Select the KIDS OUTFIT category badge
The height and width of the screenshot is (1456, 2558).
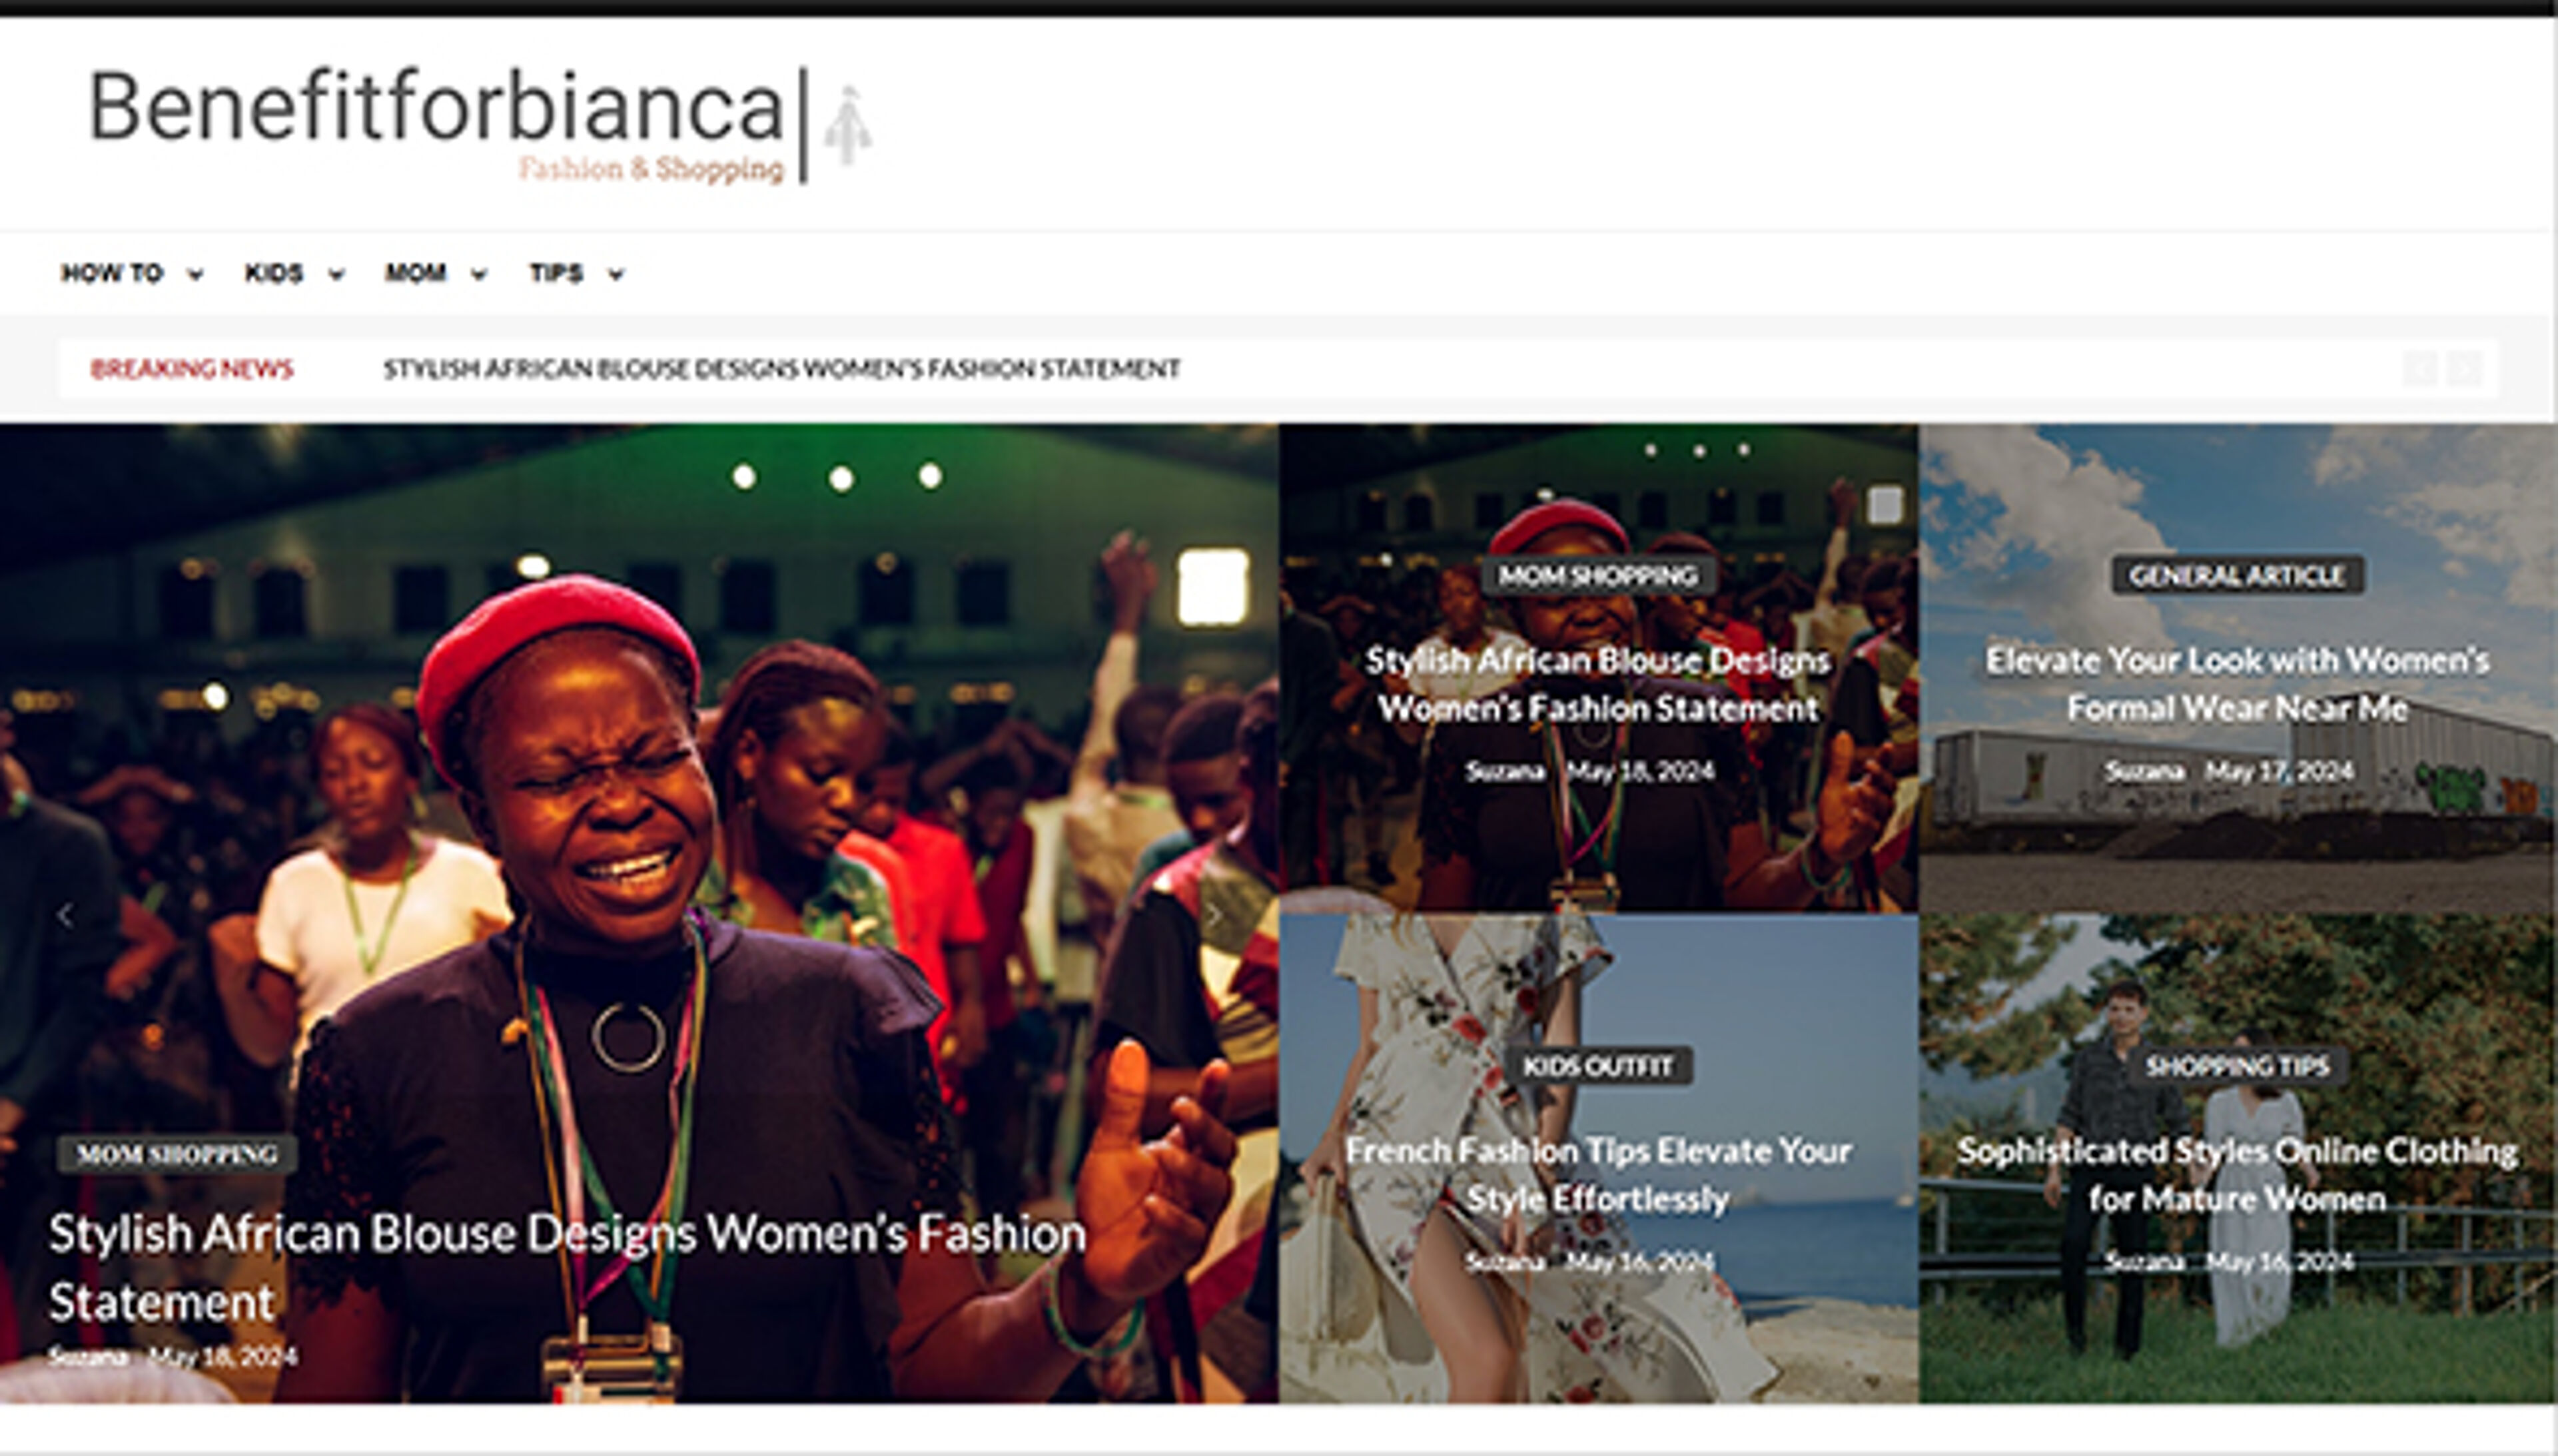coord(1598,1066)
